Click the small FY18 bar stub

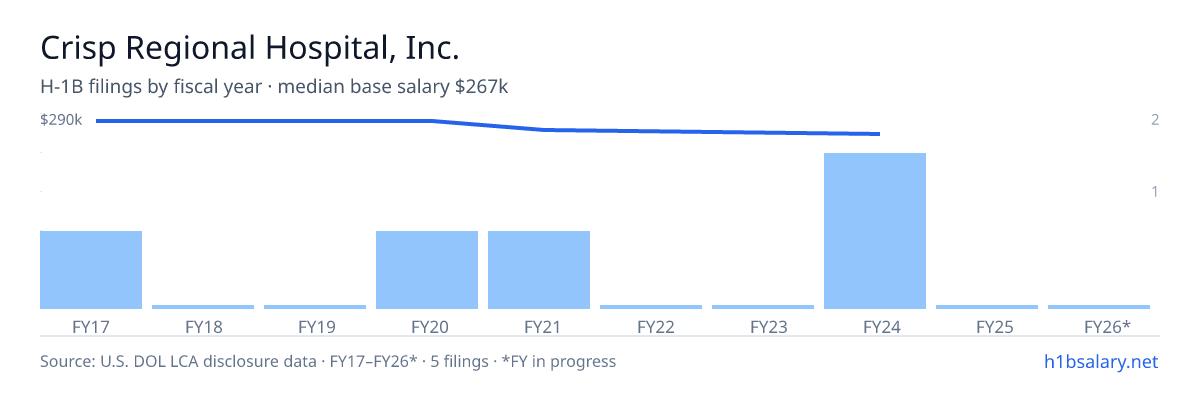tap(203, 307)
